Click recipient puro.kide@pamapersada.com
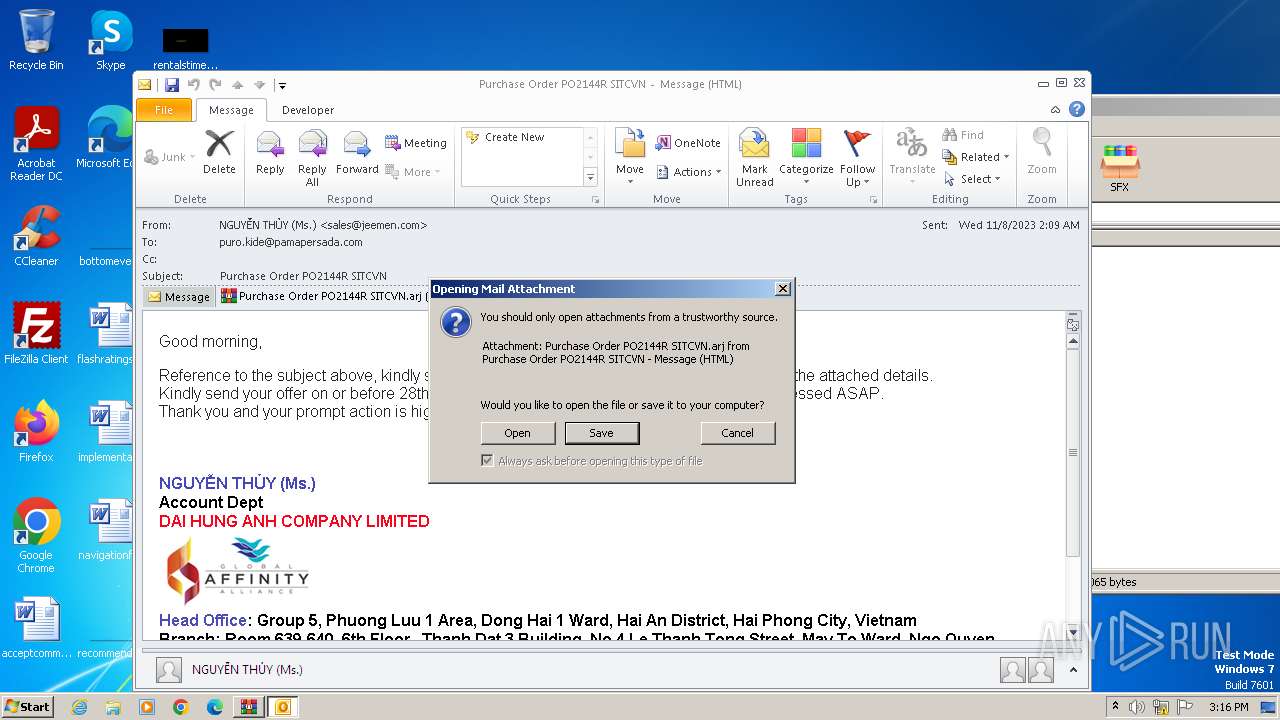This screenshot has height=720, width=1280. (291, 242)
